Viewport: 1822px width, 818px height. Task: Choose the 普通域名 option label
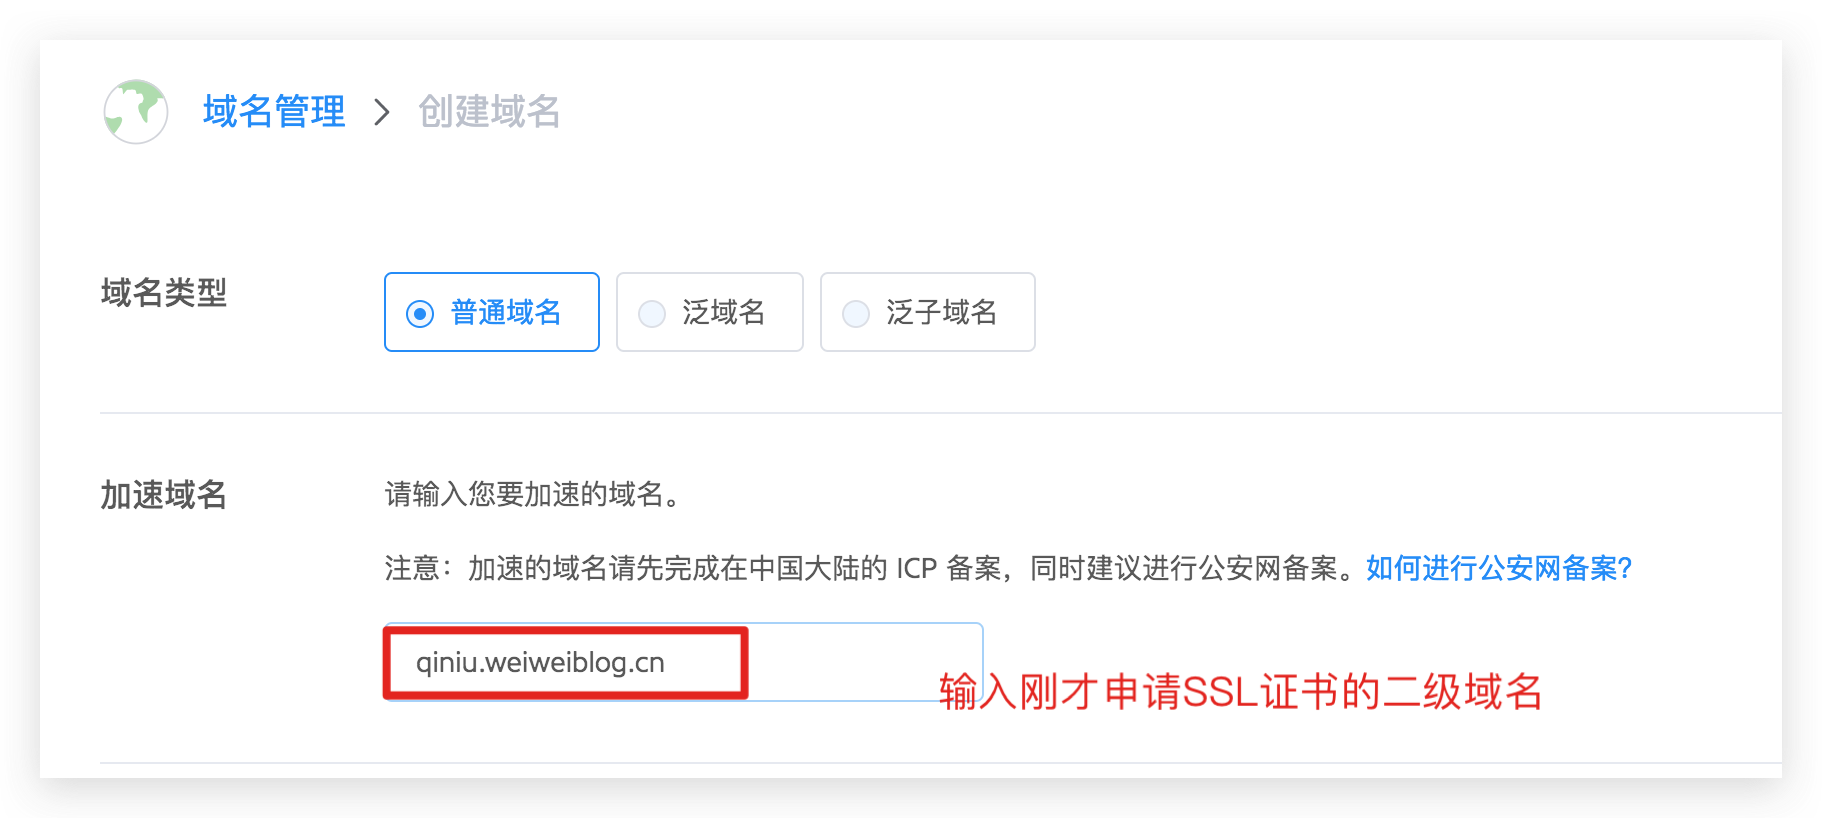tap(506, 312)
